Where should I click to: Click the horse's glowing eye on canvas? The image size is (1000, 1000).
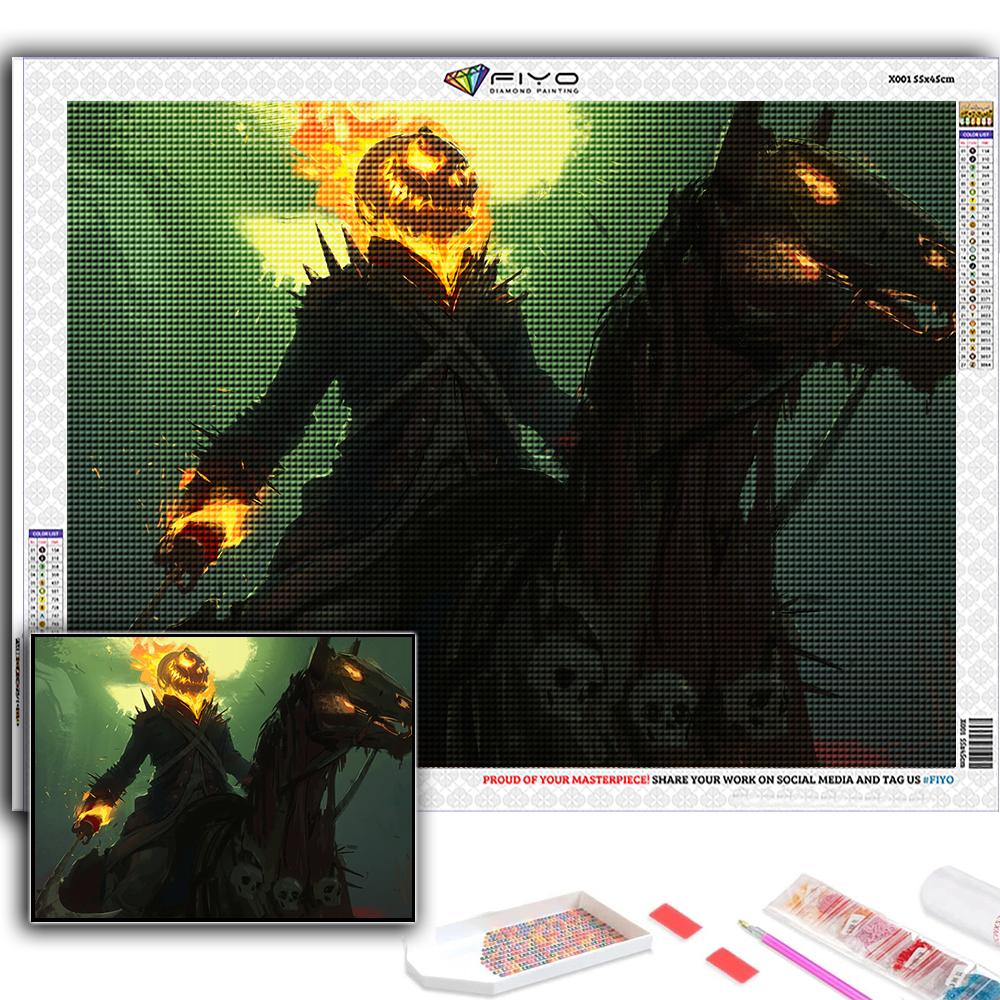(818, 182)
